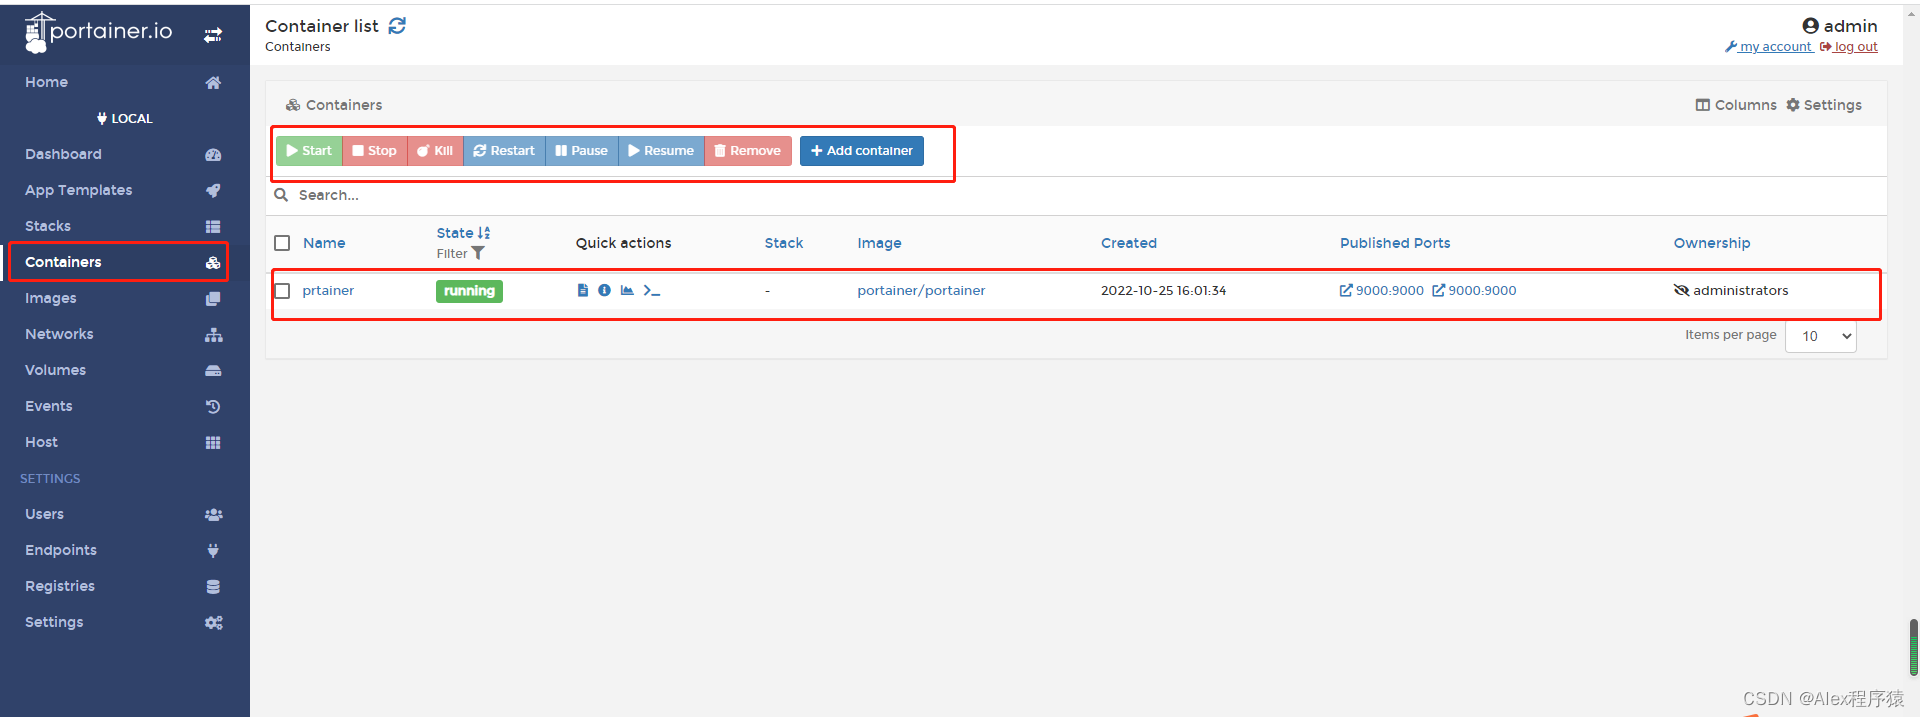Sort by the Image column

[879, 243]
